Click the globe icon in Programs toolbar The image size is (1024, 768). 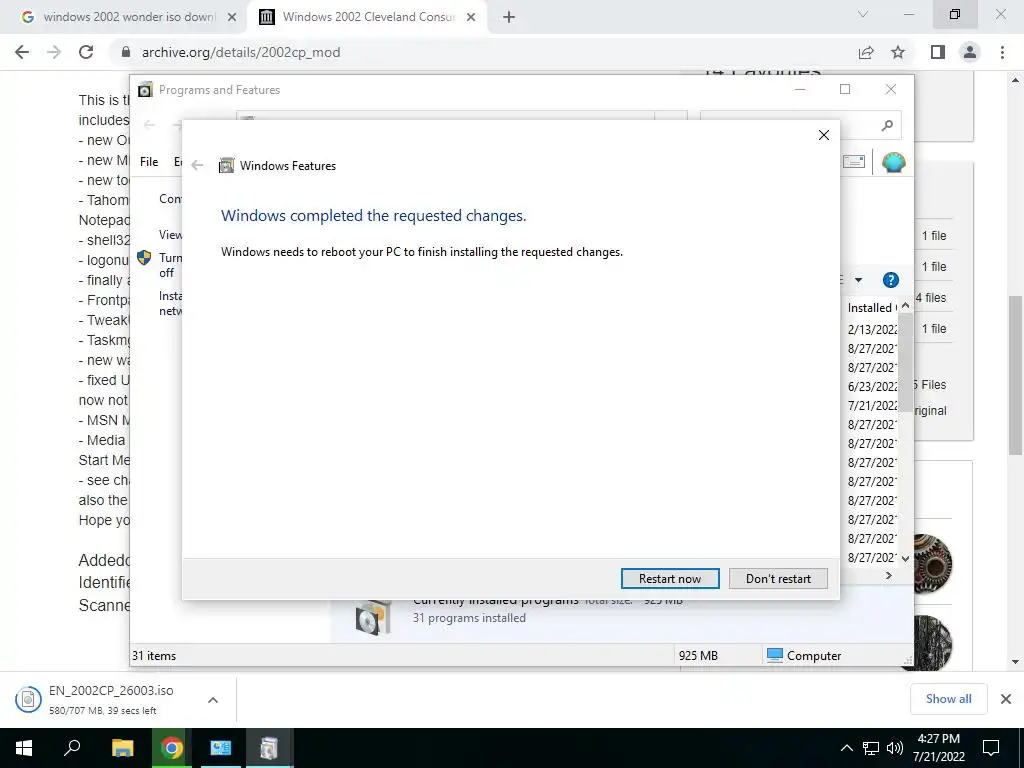click(x=893, y=162)
